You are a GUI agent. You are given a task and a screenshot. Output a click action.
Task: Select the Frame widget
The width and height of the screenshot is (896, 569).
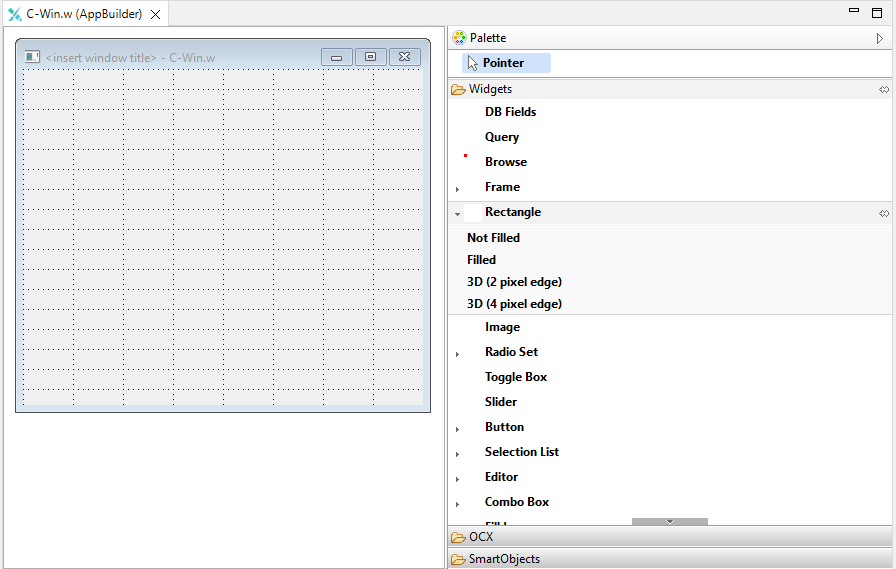tap(502, 187)
